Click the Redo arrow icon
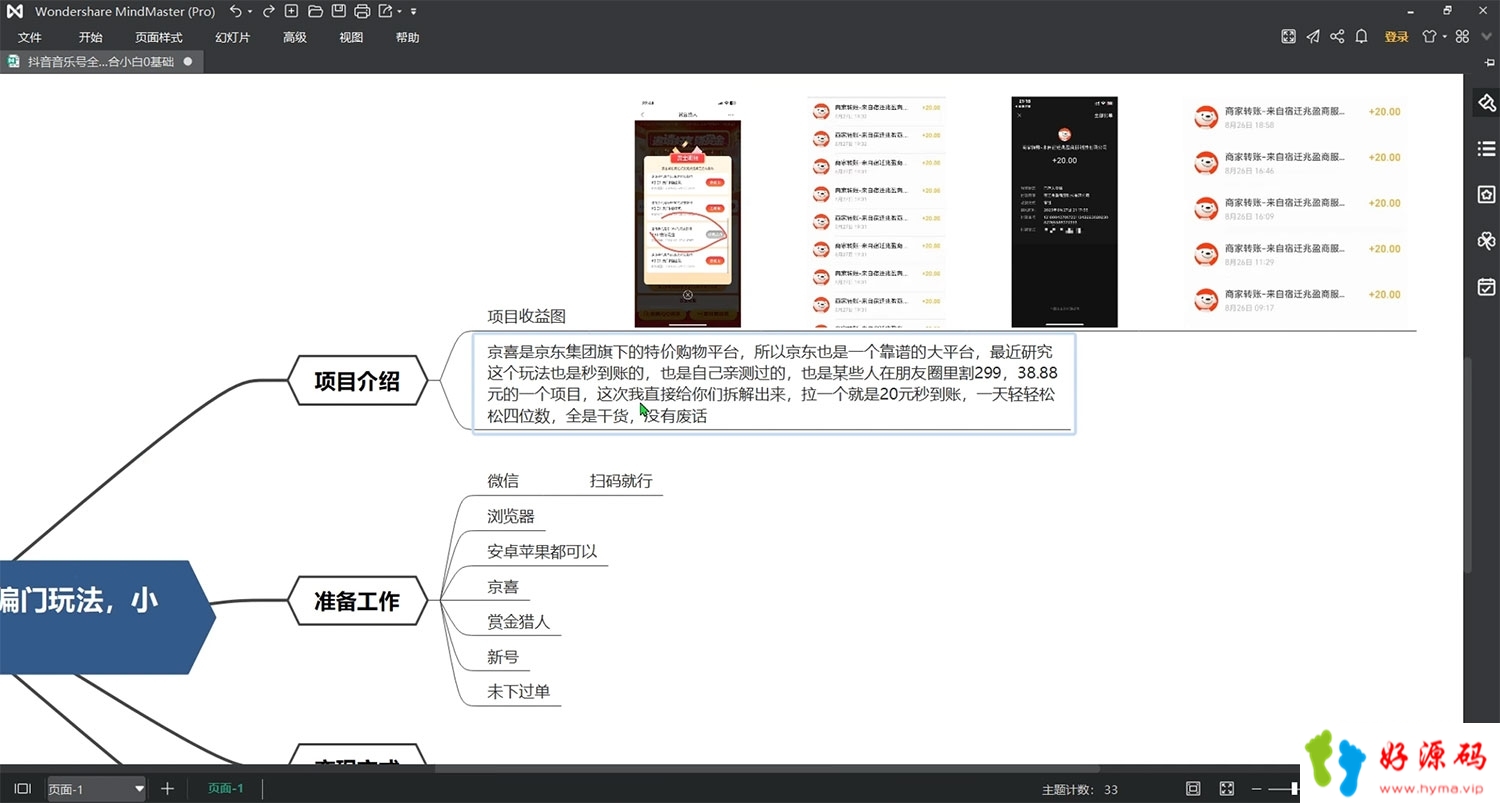1500x803 pixels. pos(268,11)
